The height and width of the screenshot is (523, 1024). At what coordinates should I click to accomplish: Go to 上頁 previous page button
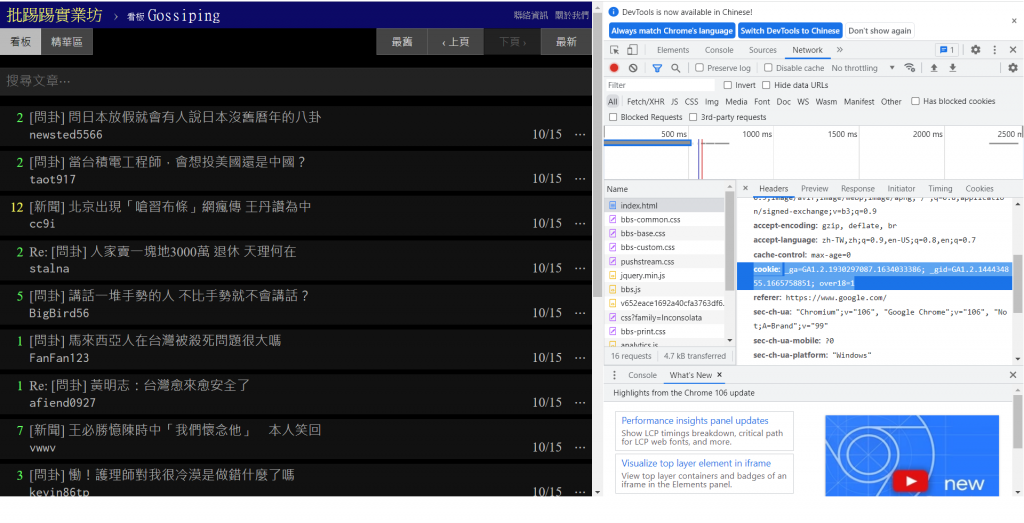[455, 42]
